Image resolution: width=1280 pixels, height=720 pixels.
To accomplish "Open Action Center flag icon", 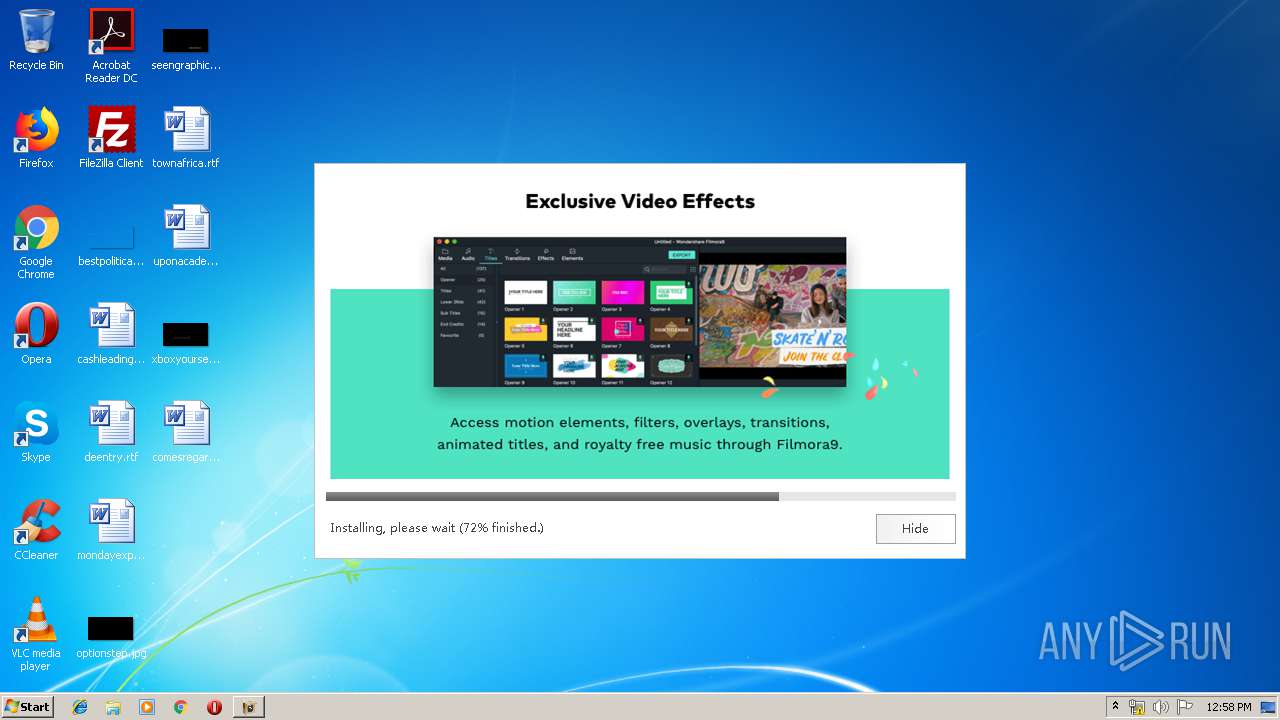I will [x=1185, y=707].
